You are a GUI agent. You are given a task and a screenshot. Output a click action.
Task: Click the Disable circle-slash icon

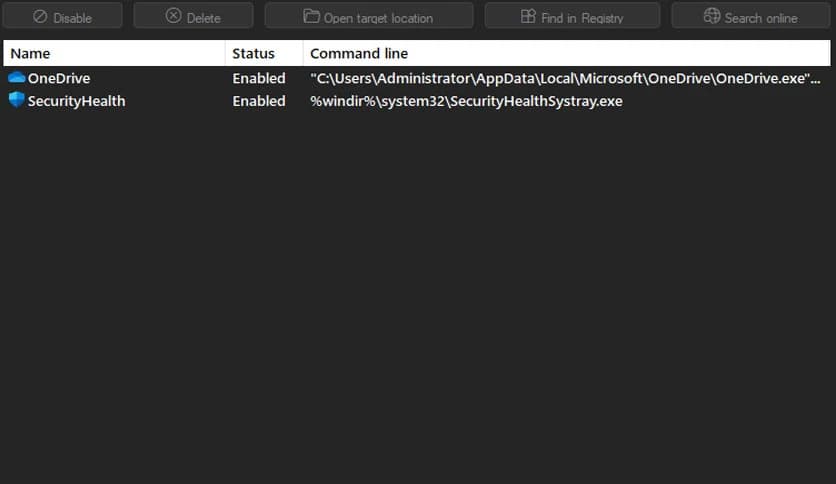pyautogui.click(x=40, y=17)
